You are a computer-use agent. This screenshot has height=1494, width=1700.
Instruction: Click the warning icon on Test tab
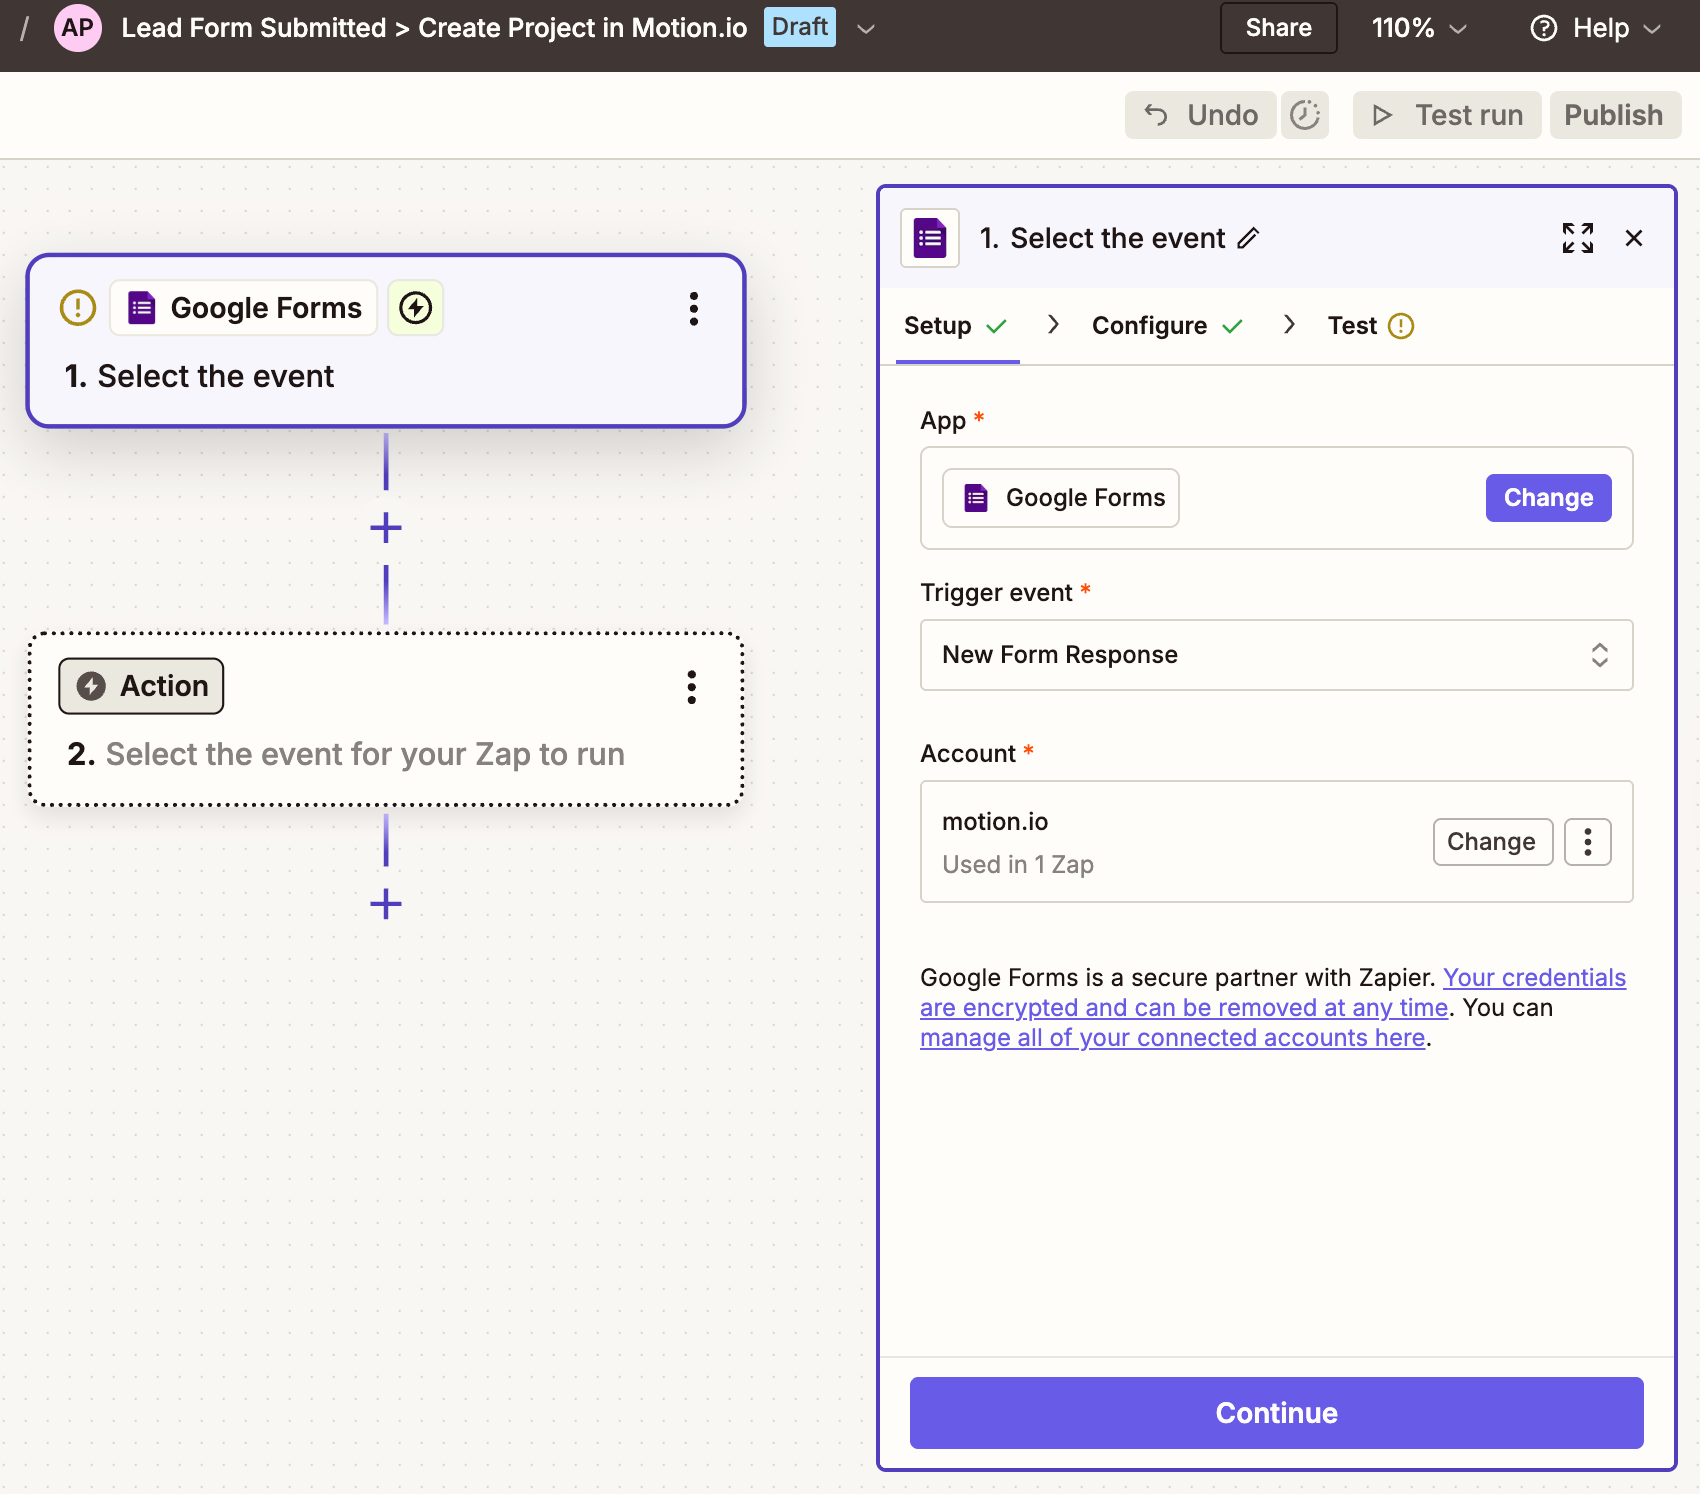[1401, 326]
